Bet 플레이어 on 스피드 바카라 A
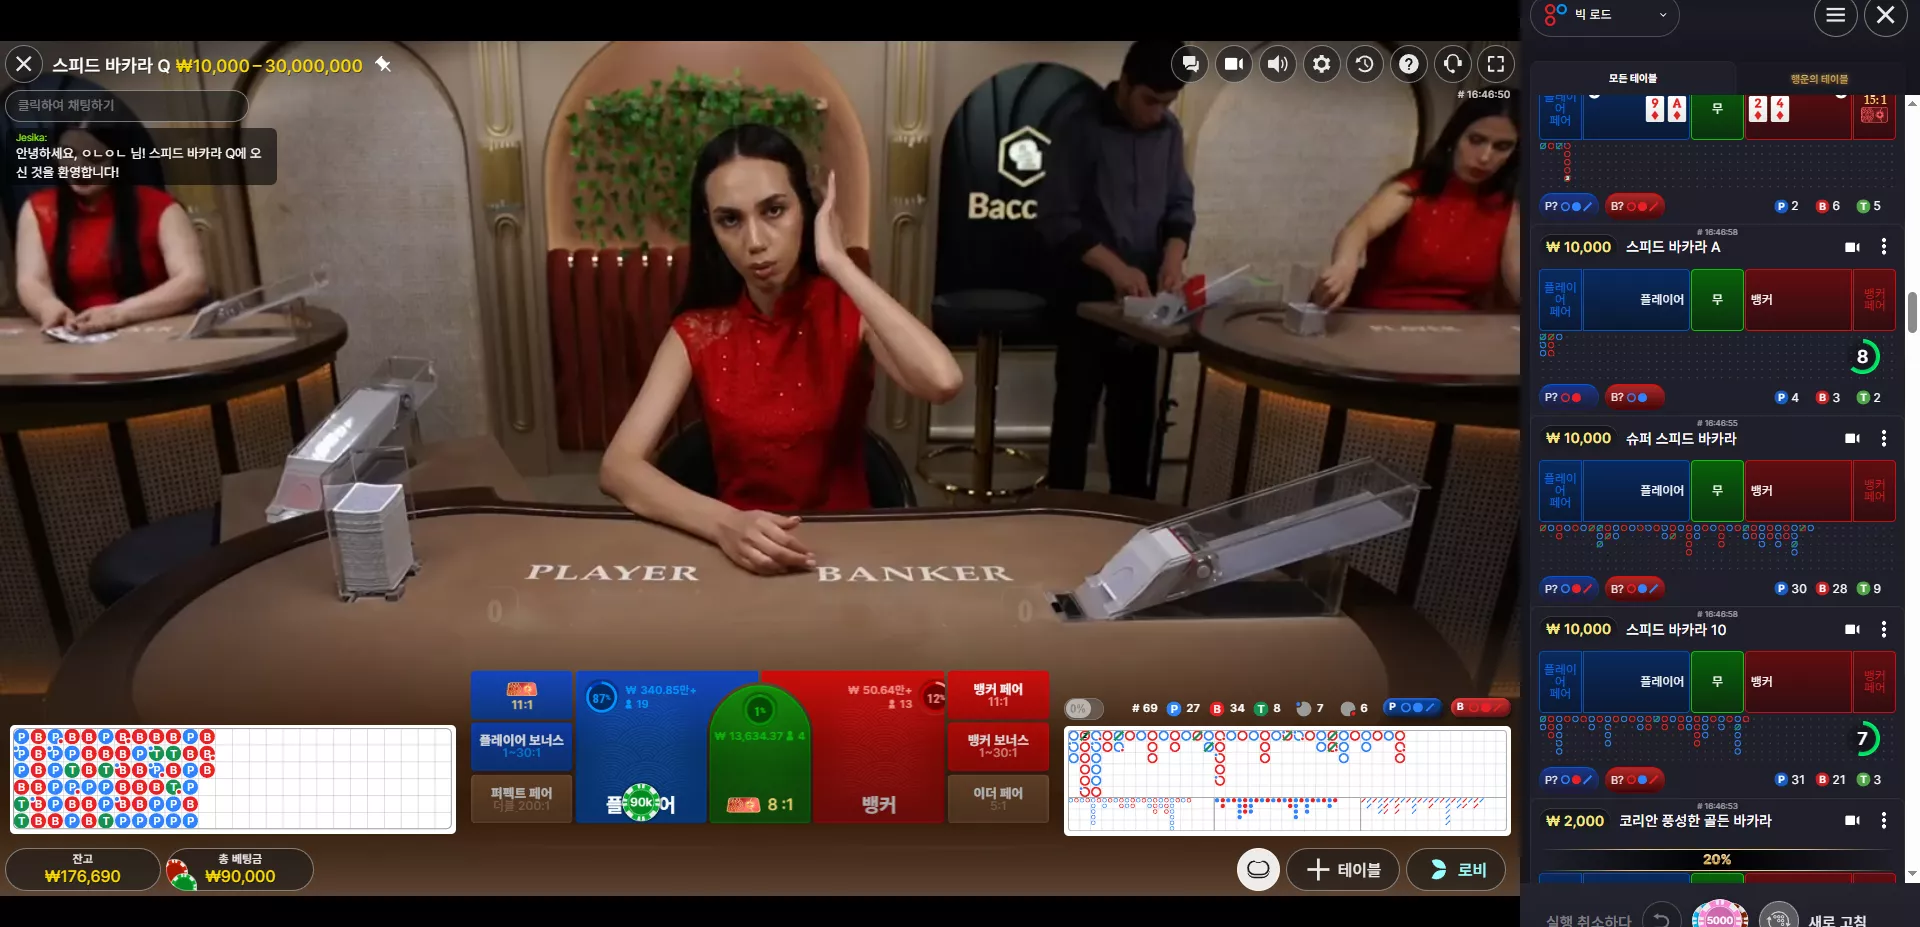 pyautogui.click(x=1636, y=300)
